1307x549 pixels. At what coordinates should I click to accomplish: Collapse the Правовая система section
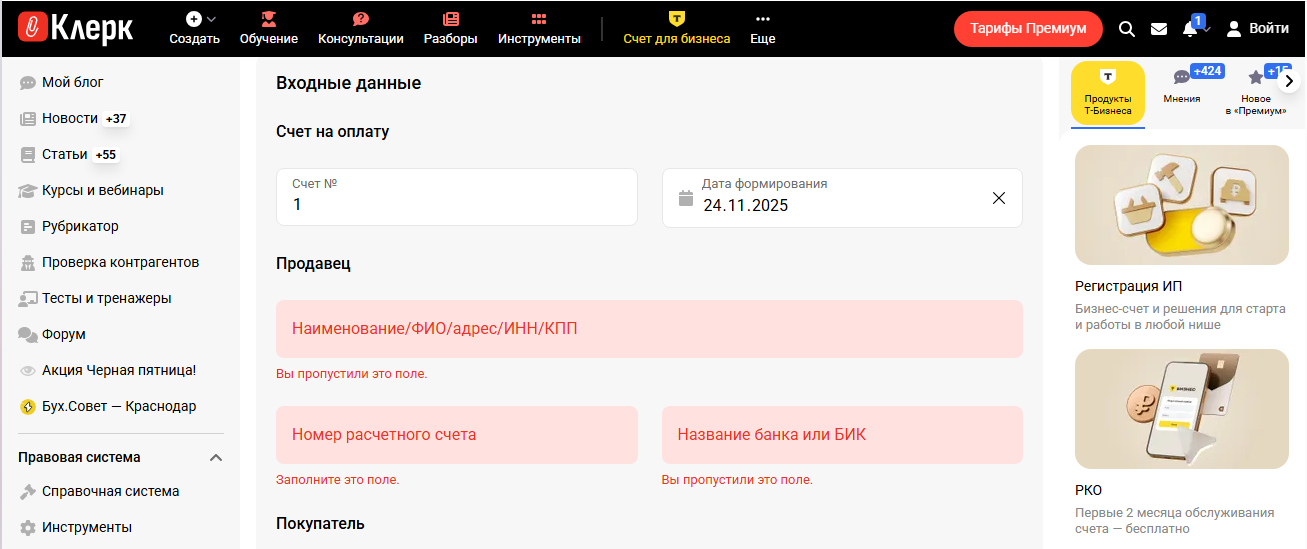[215, 458]
